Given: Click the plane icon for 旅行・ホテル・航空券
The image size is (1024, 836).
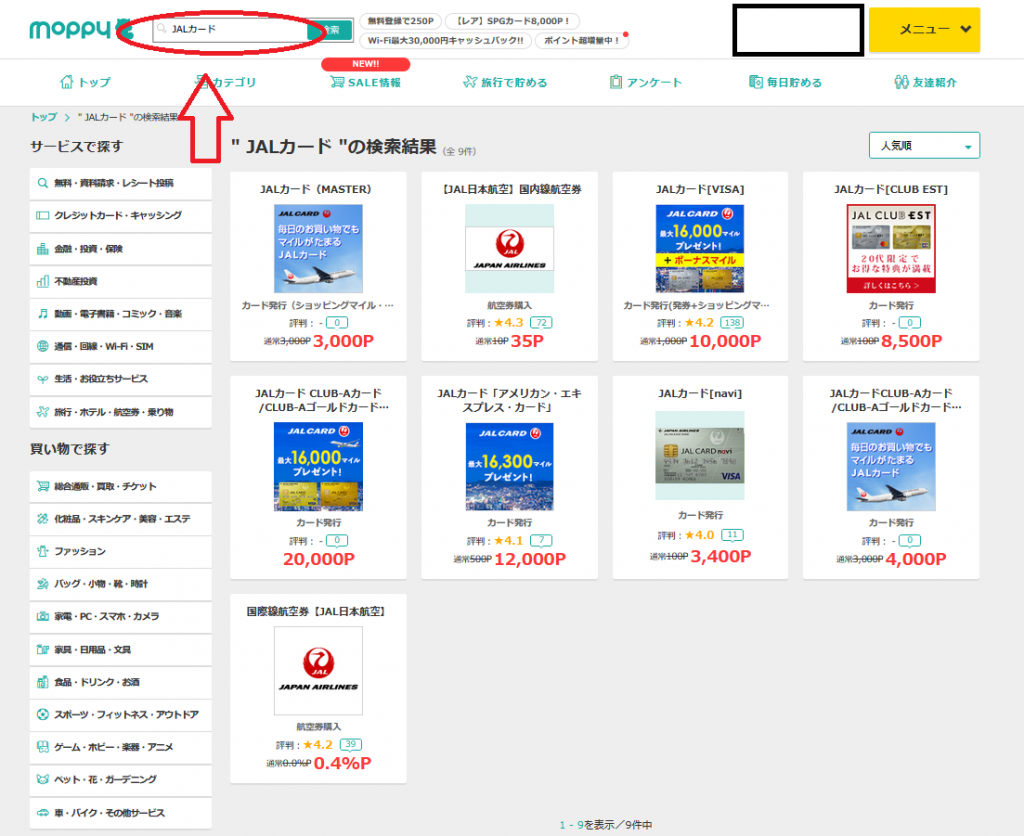Looking at the screenshot, I should (x=42, y=411).
